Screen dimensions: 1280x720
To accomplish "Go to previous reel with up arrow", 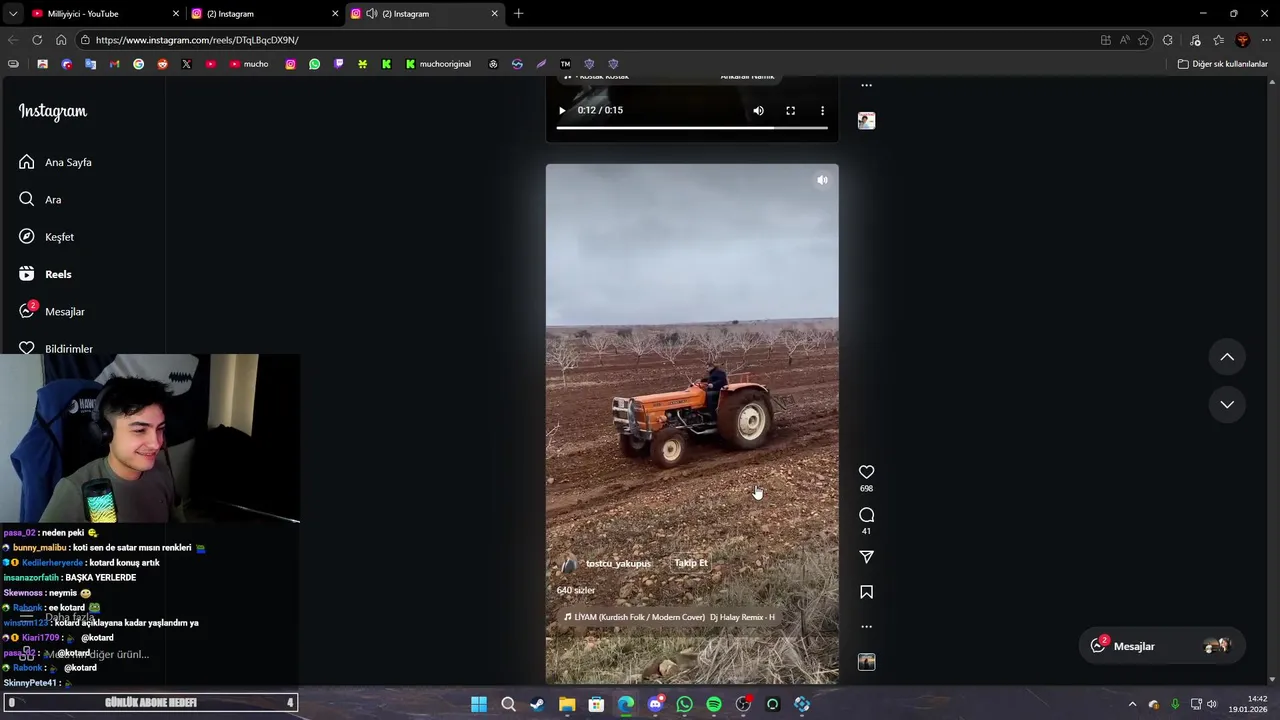I will coord(1227,357).
